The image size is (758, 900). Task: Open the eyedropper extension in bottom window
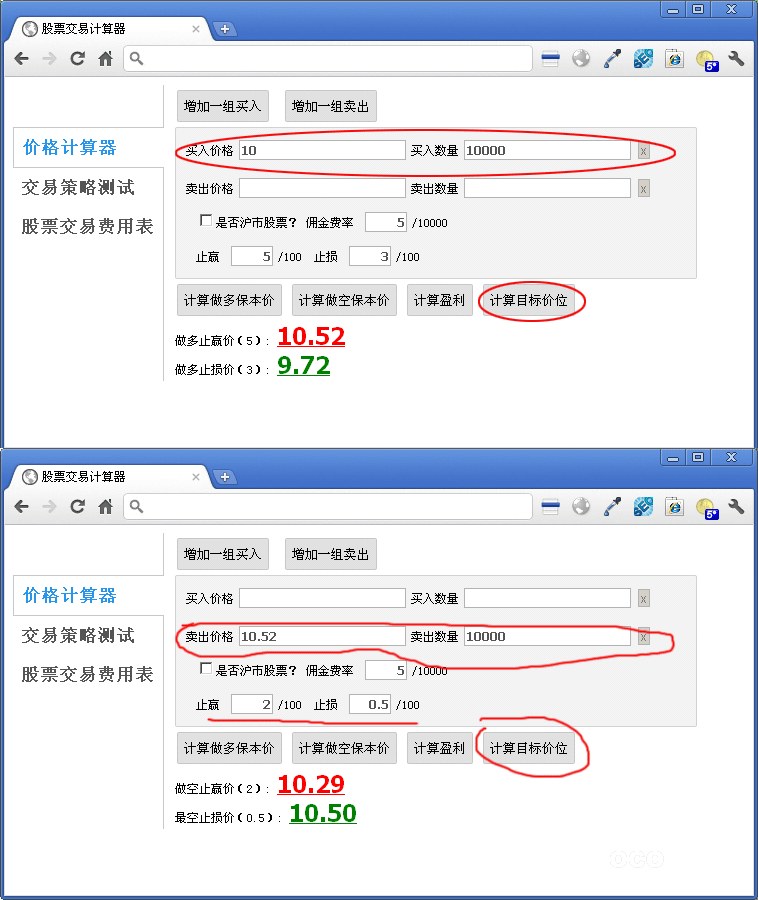[x=612, y=506]
